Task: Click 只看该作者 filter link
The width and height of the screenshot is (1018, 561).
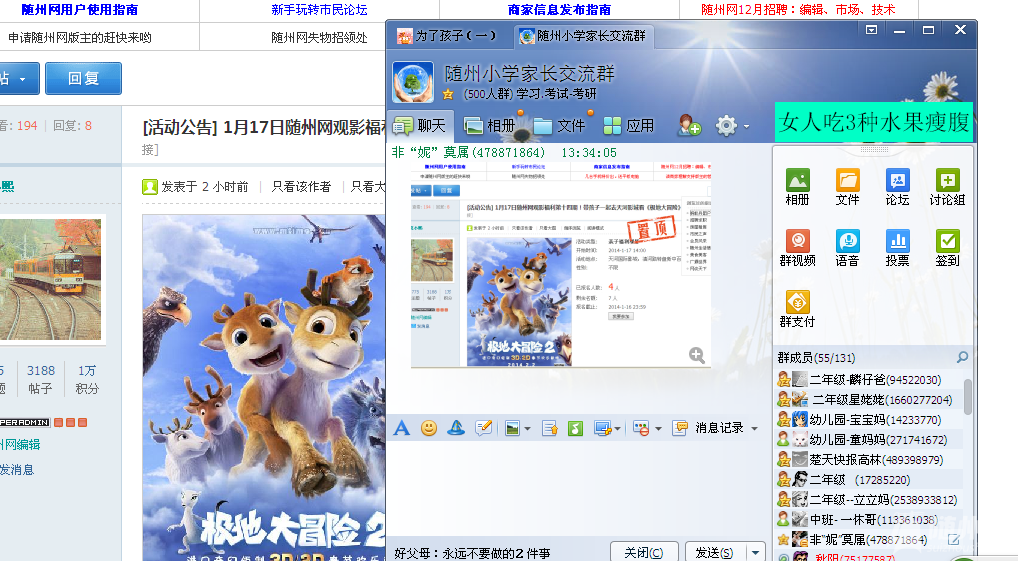Action: (301, 187)
